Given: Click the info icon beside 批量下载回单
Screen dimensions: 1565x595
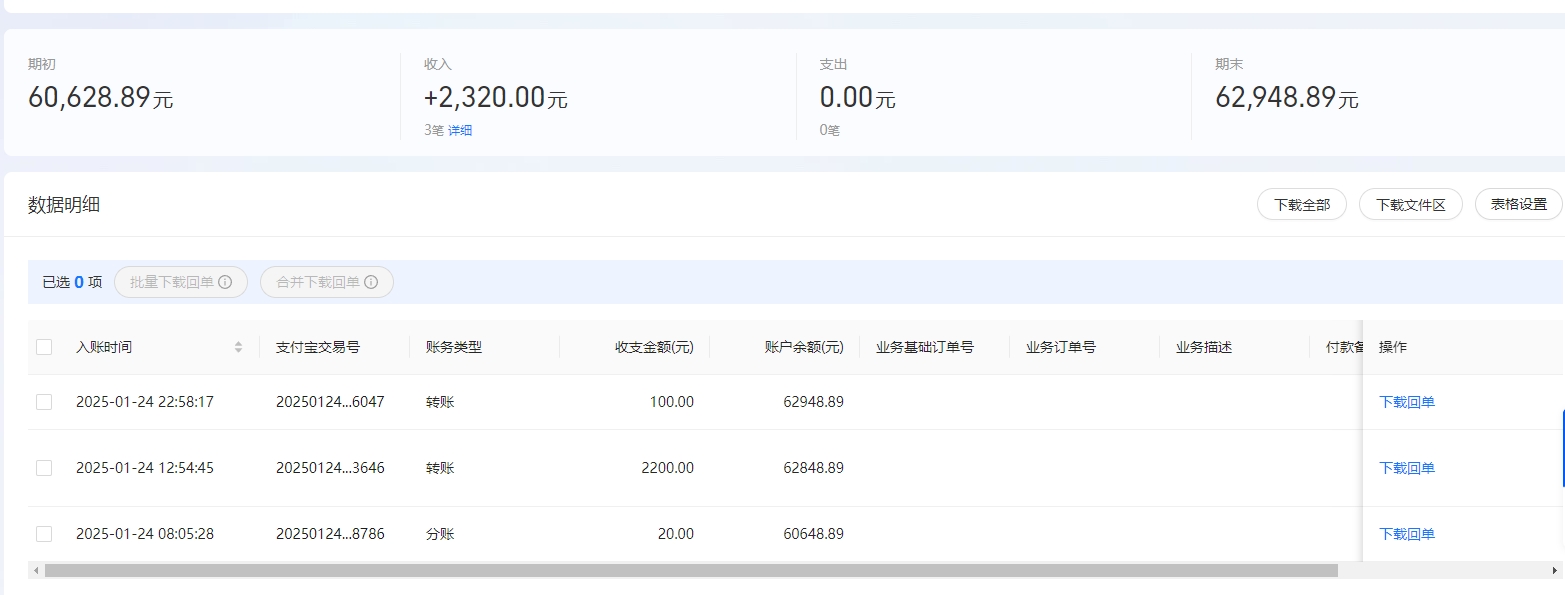Looking at the screenshot, I should click(225, 282).
